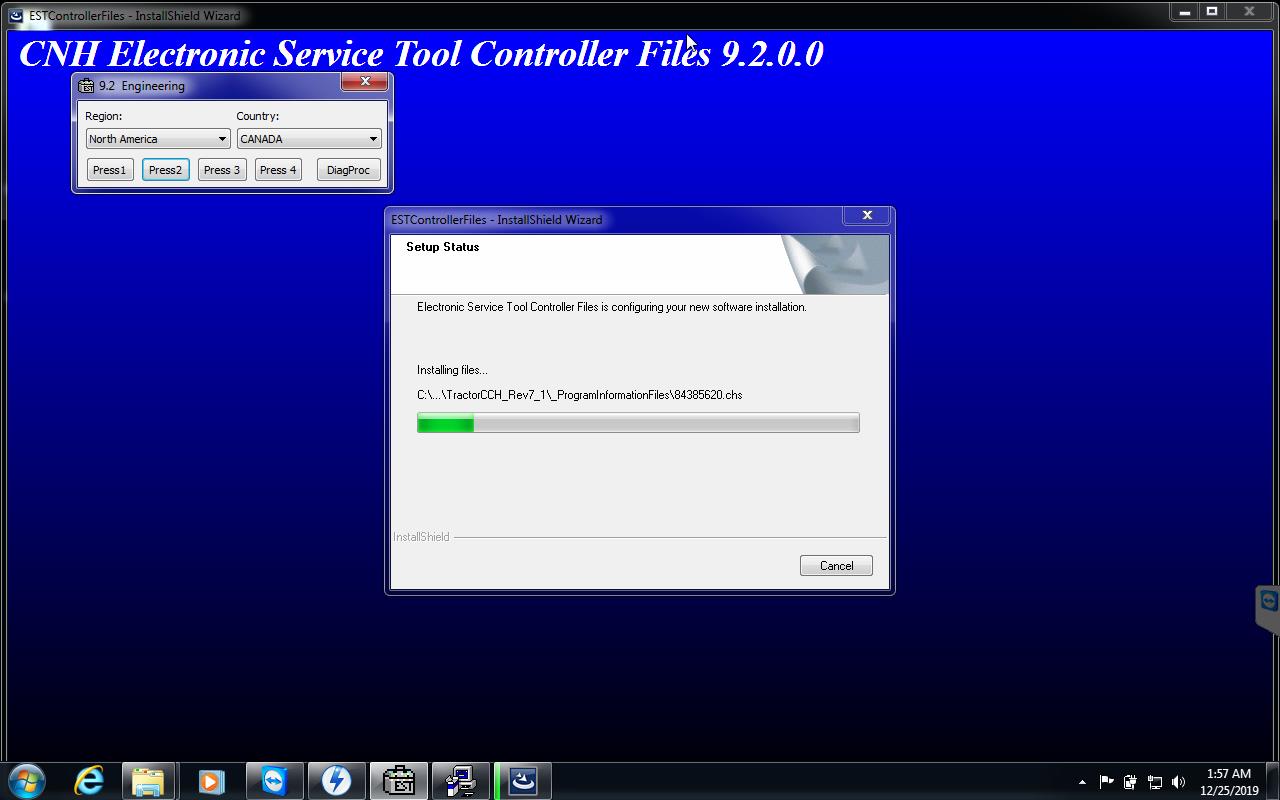
Task: Click CNH Electronic Service Tool Controller Files heading
Action: (421, 53)
